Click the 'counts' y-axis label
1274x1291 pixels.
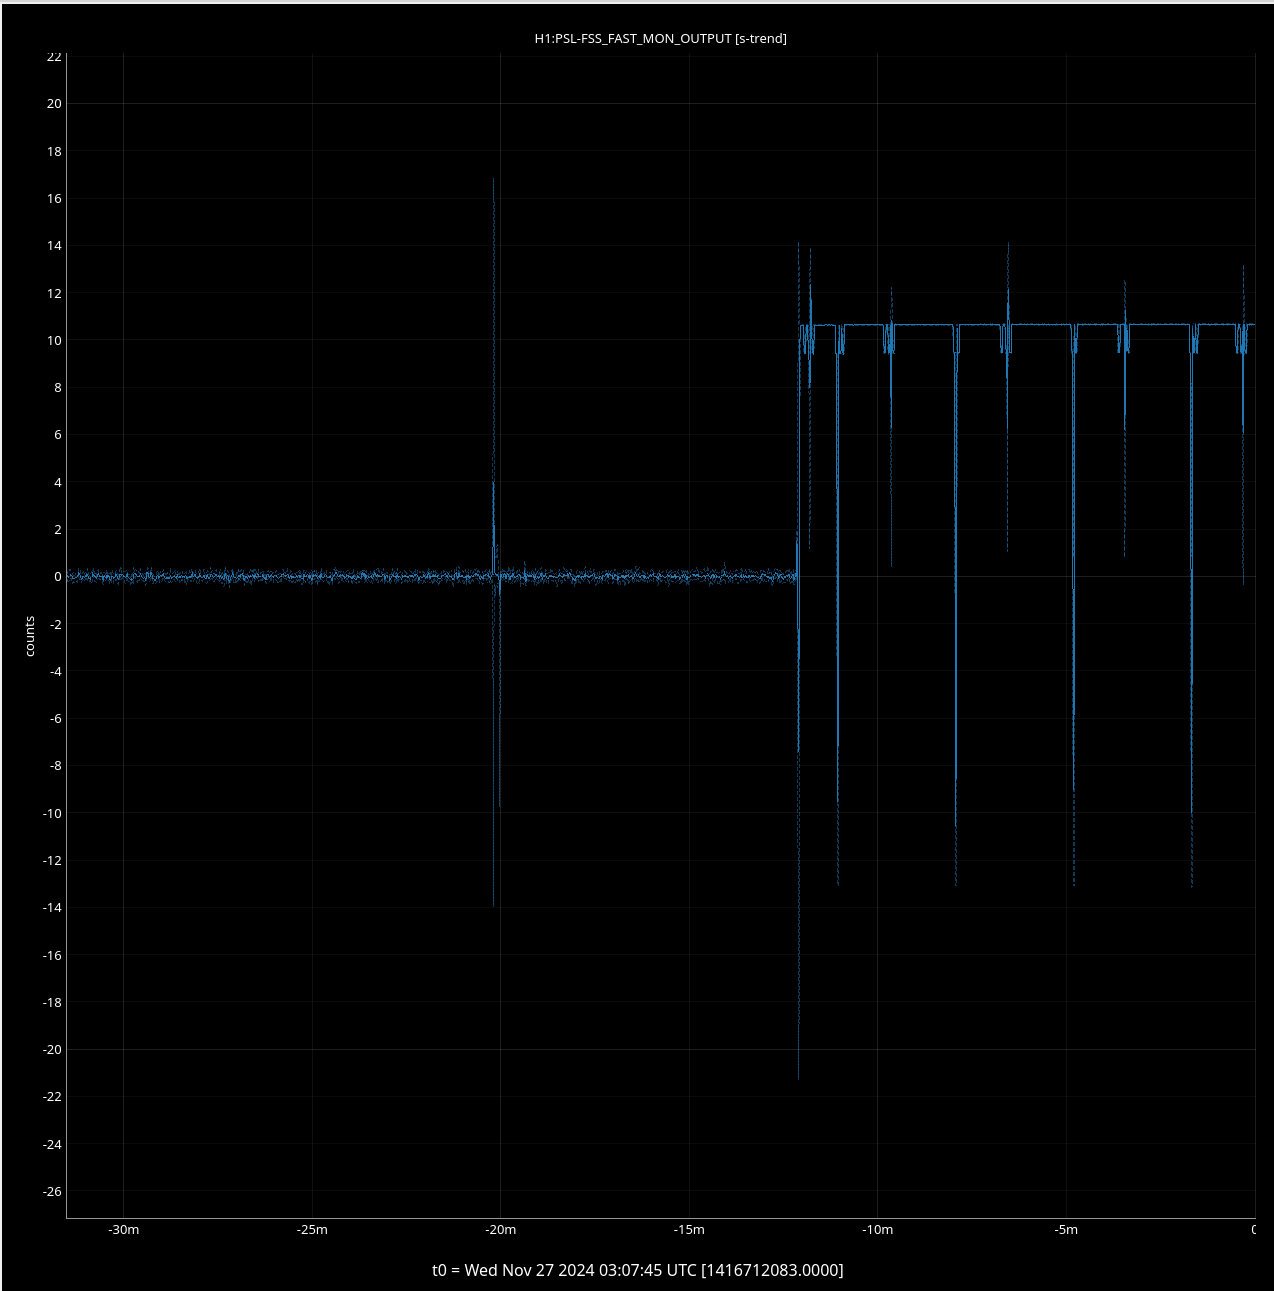[30, 637]
